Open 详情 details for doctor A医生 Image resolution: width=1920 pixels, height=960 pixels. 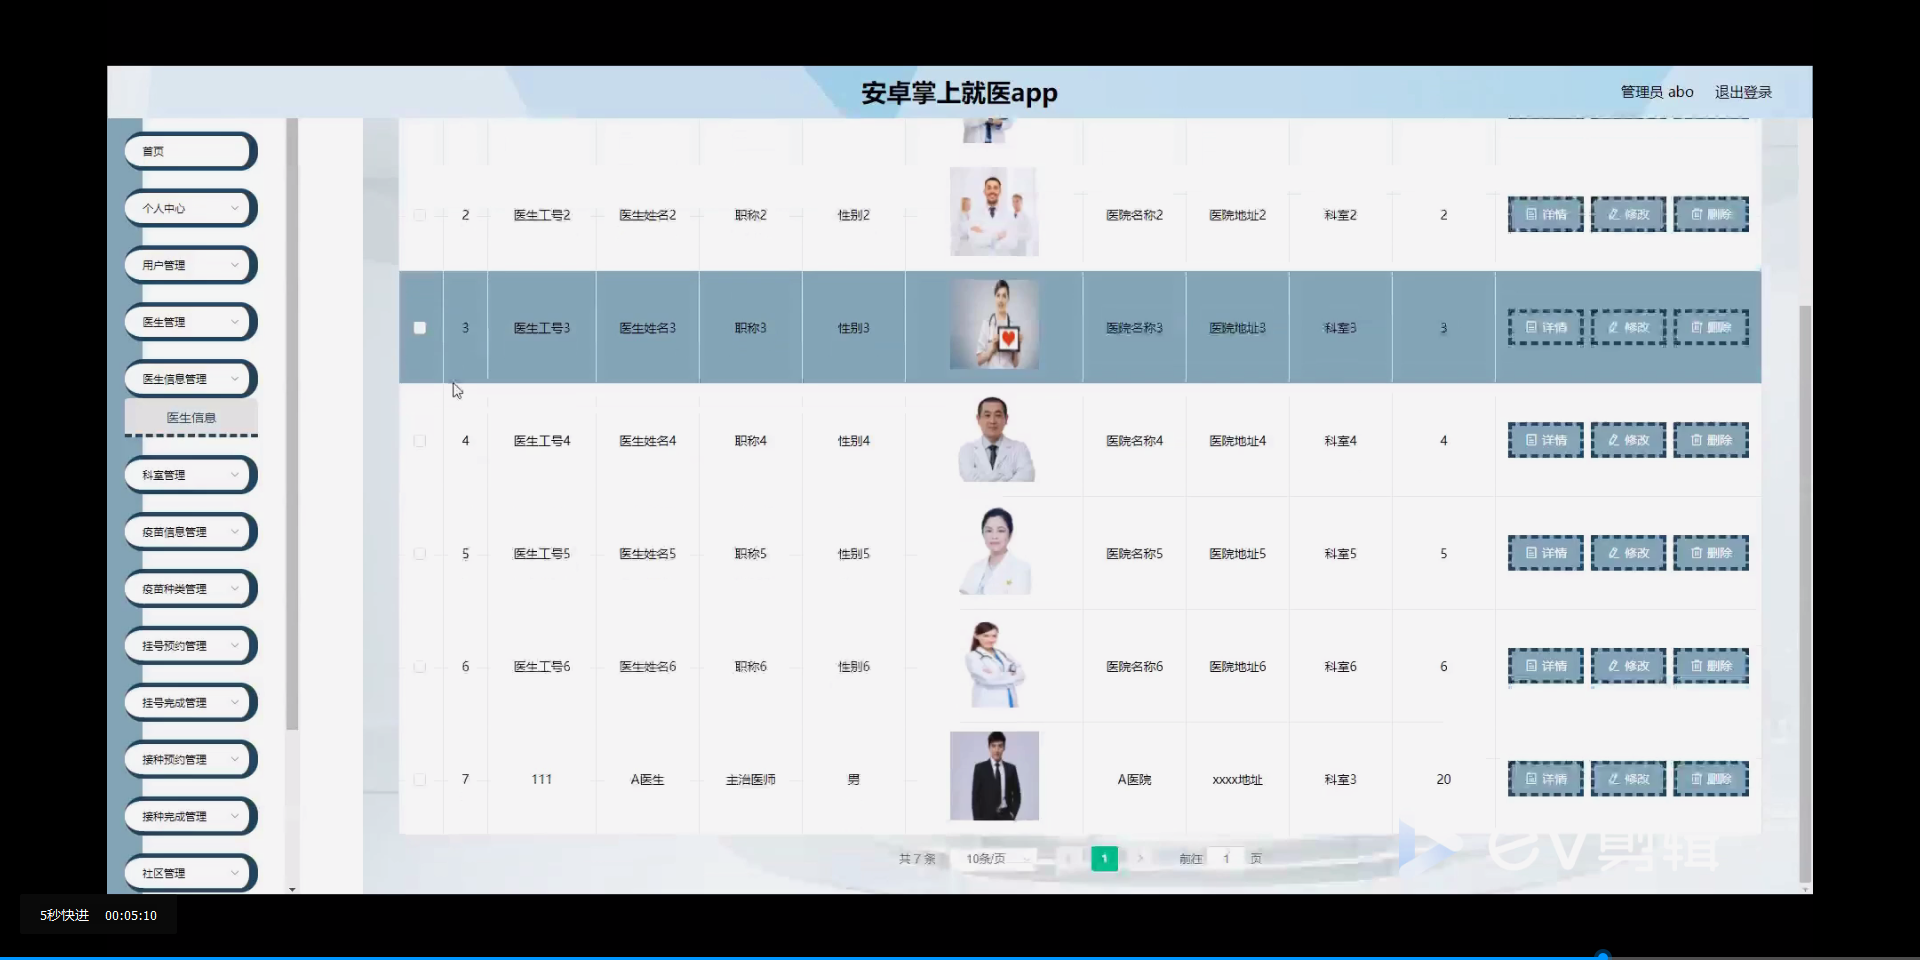[1544, 779]
